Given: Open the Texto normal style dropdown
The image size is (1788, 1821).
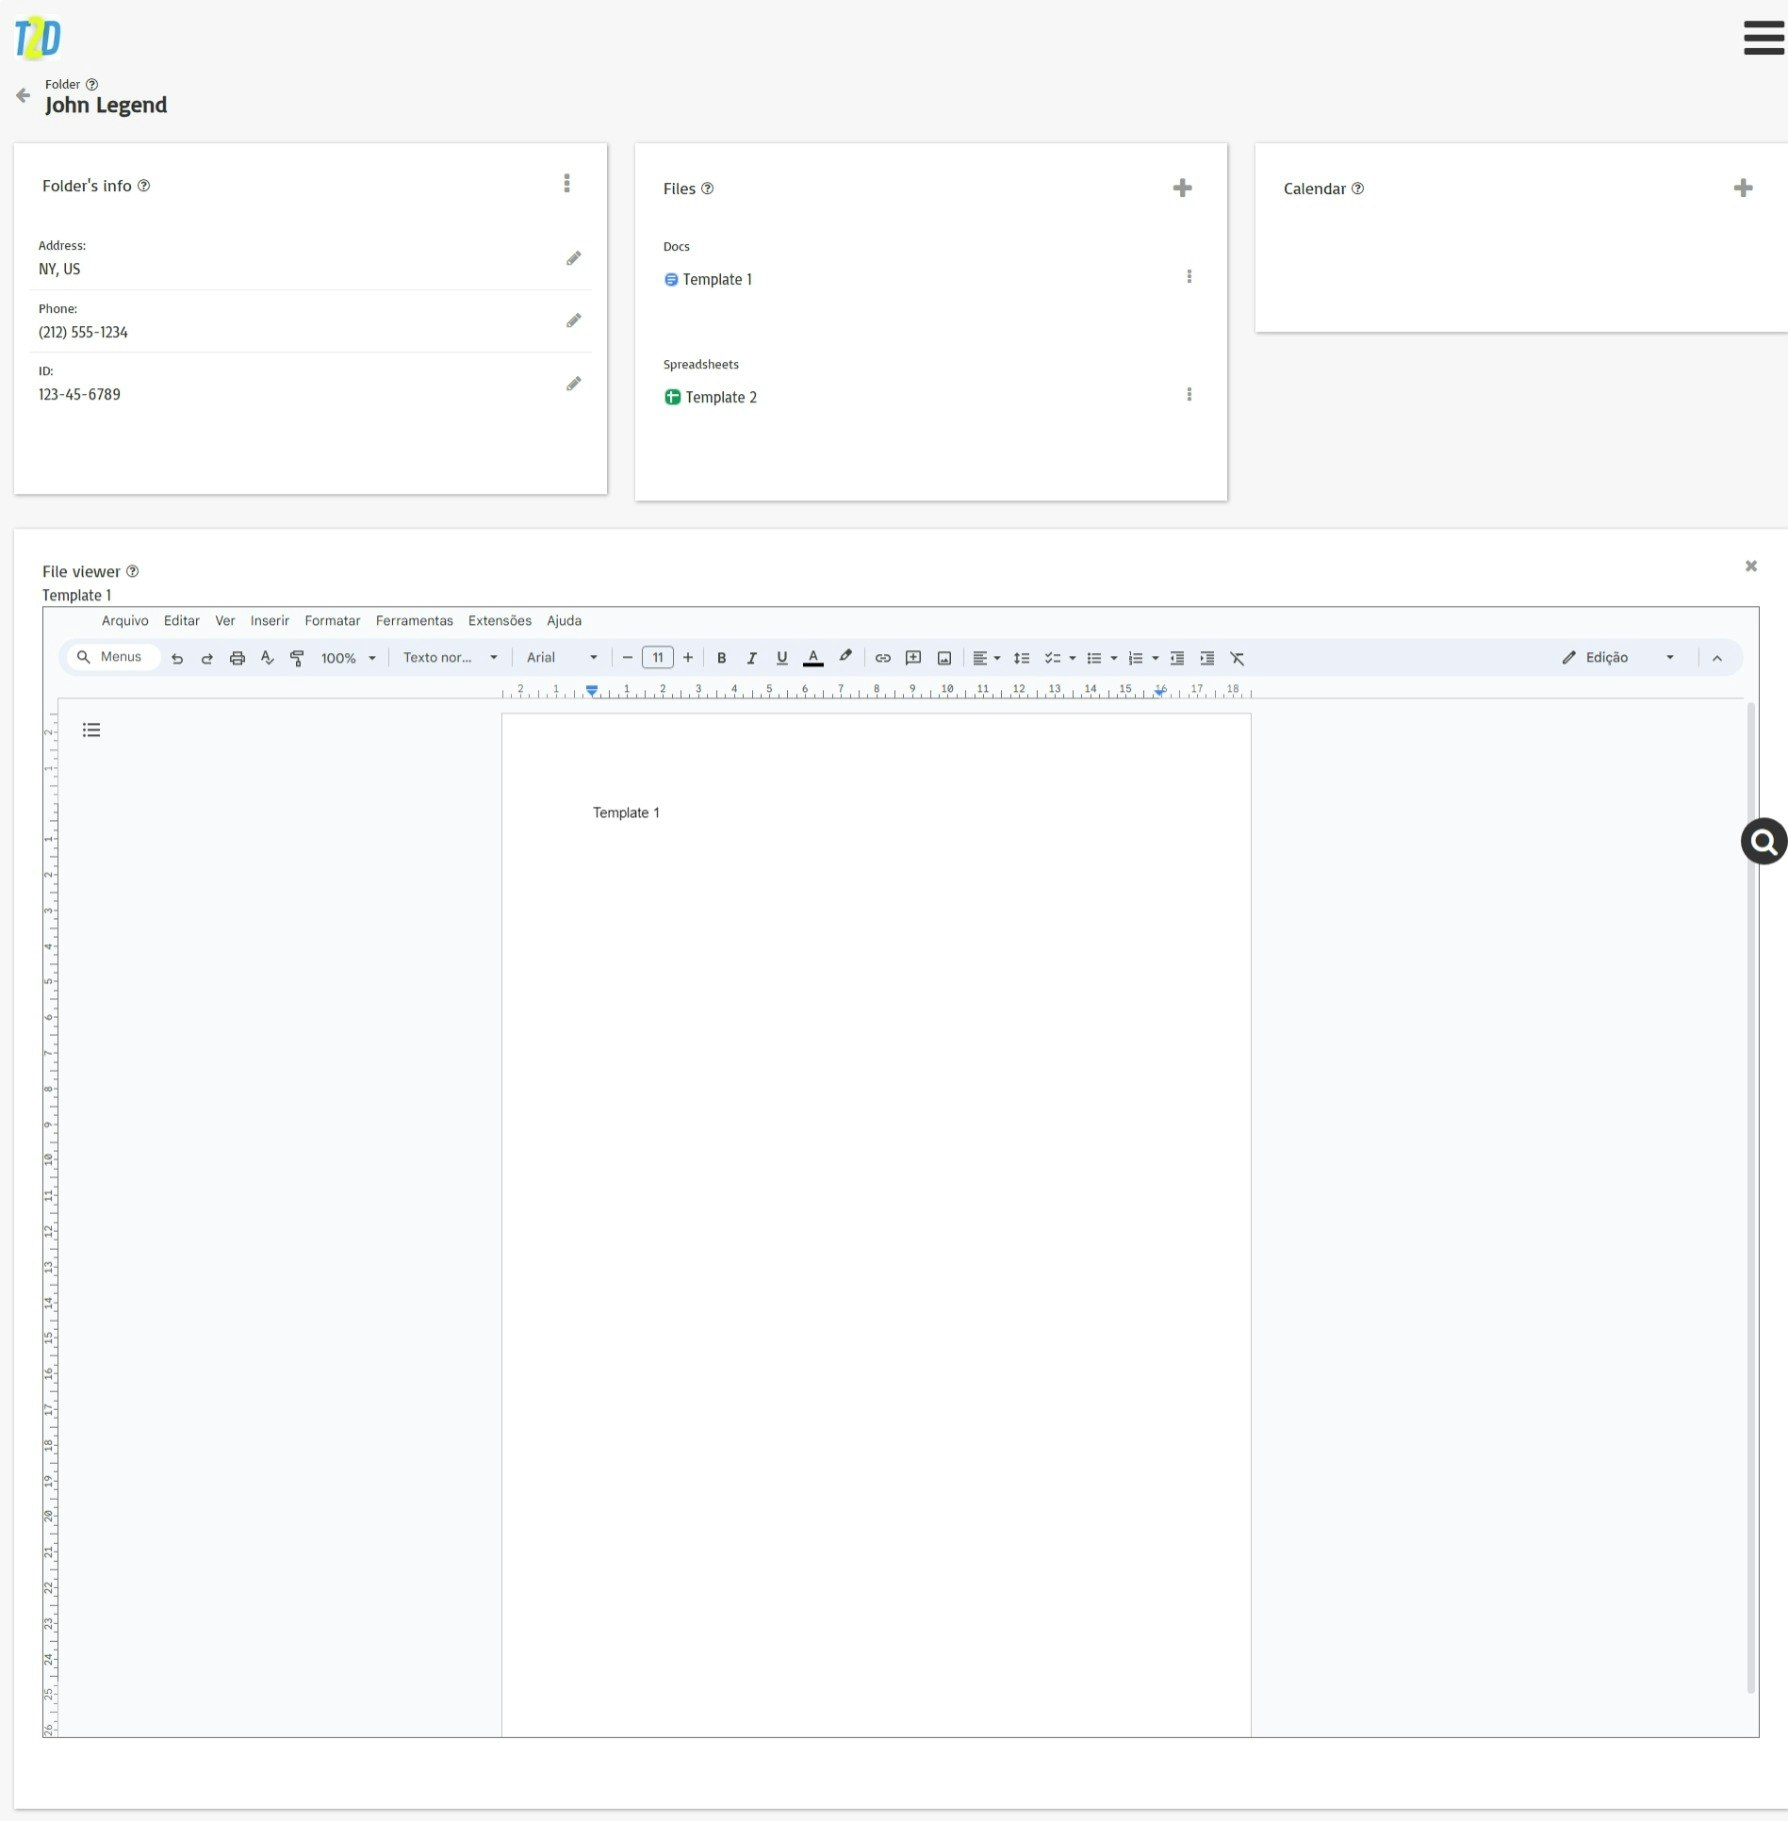Looking at the screenshot, I should tap(450, 658).
